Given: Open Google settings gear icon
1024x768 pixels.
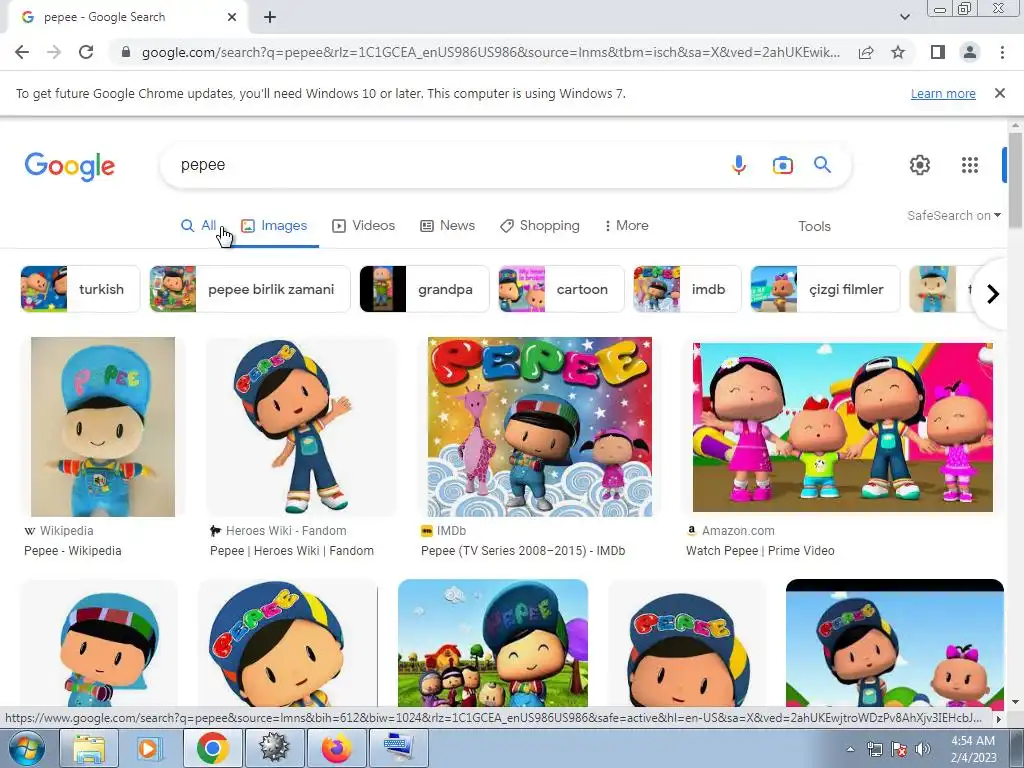Looking at the screenshot, I should pos(920,165).
